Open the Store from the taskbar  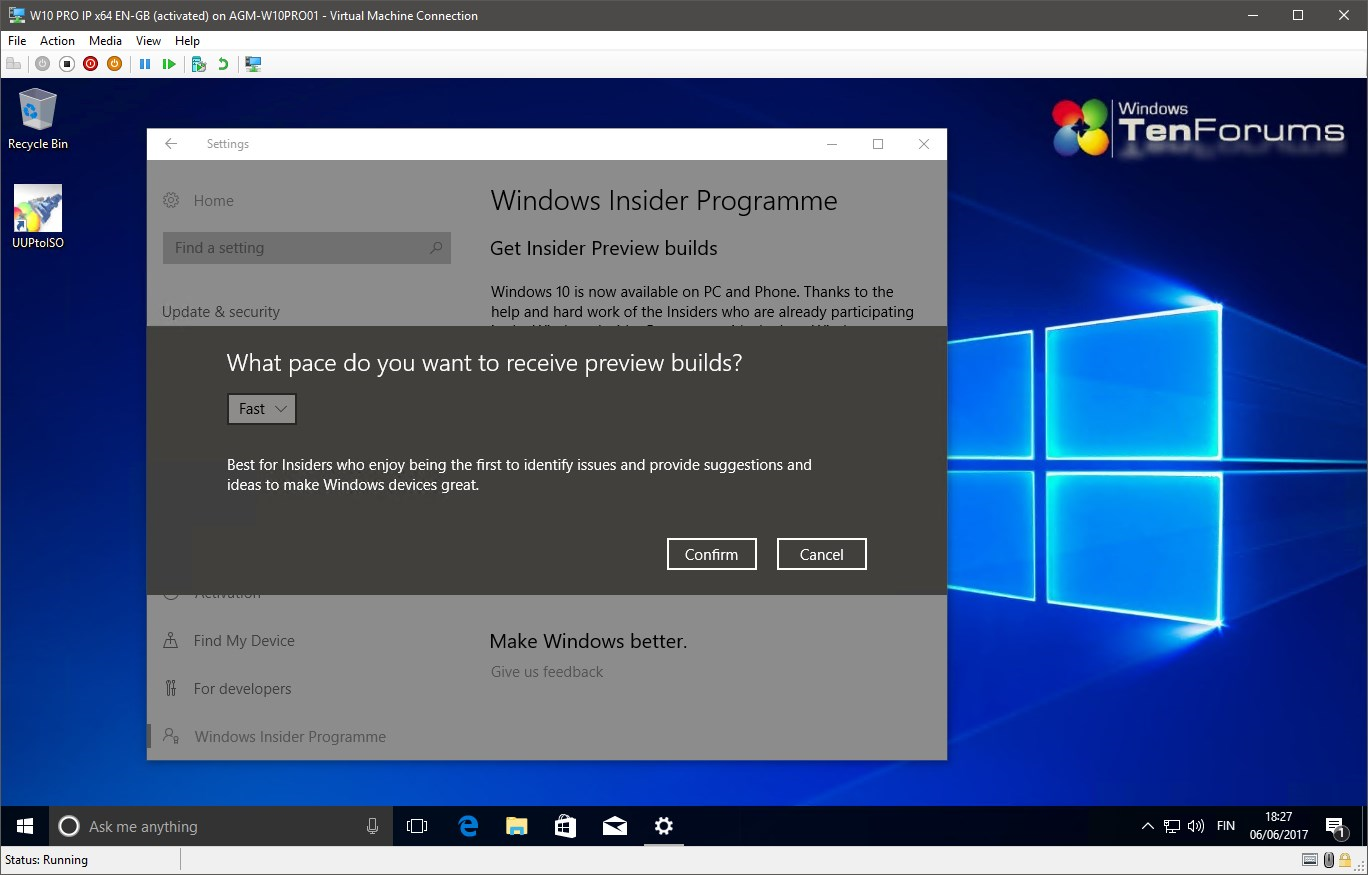(565, 826)
